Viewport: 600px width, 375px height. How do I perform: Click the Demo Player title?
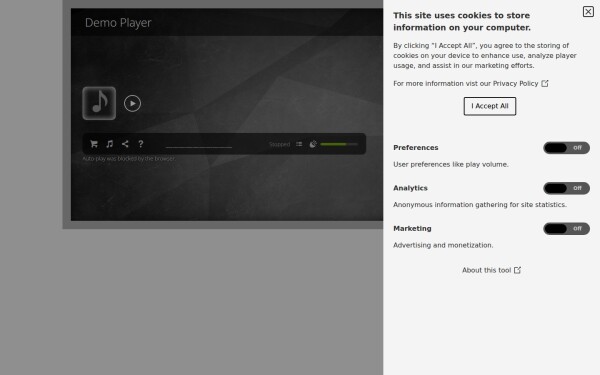click(118, 23)
